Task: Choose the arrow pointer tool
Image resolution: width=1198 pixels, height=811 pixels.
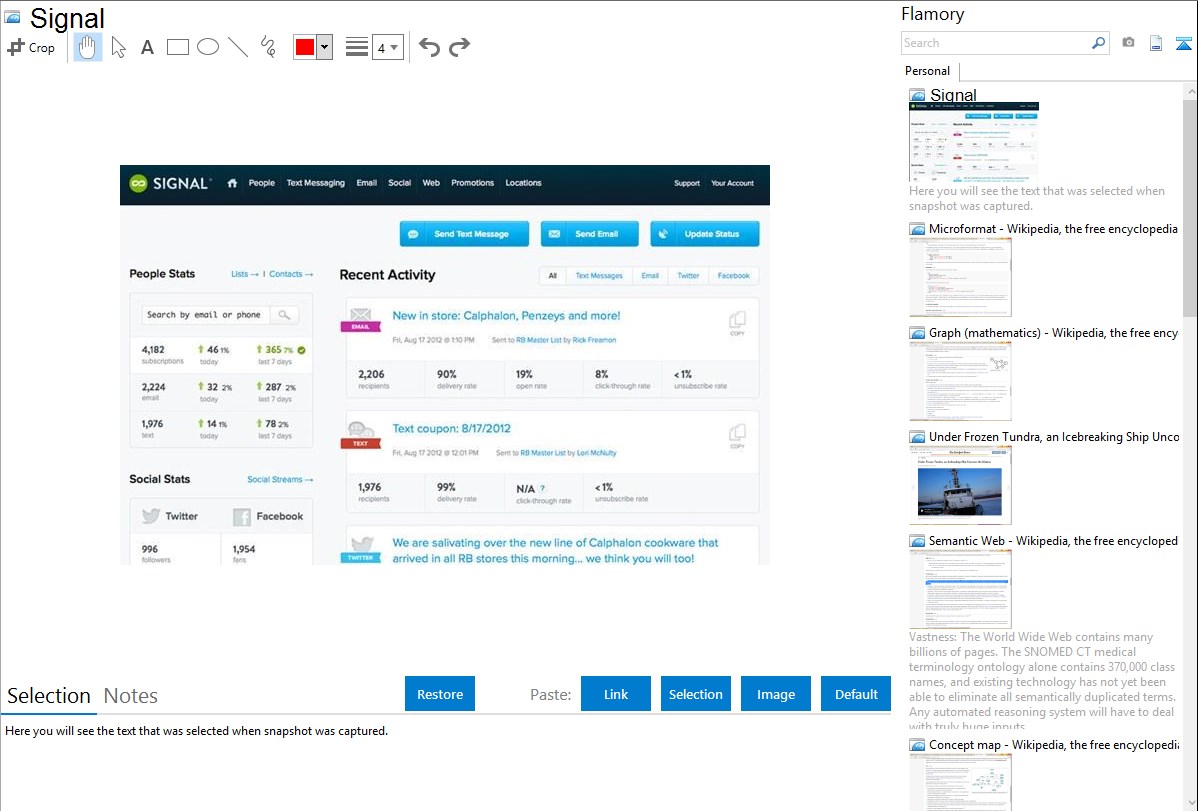Action: tap(118, 47)
